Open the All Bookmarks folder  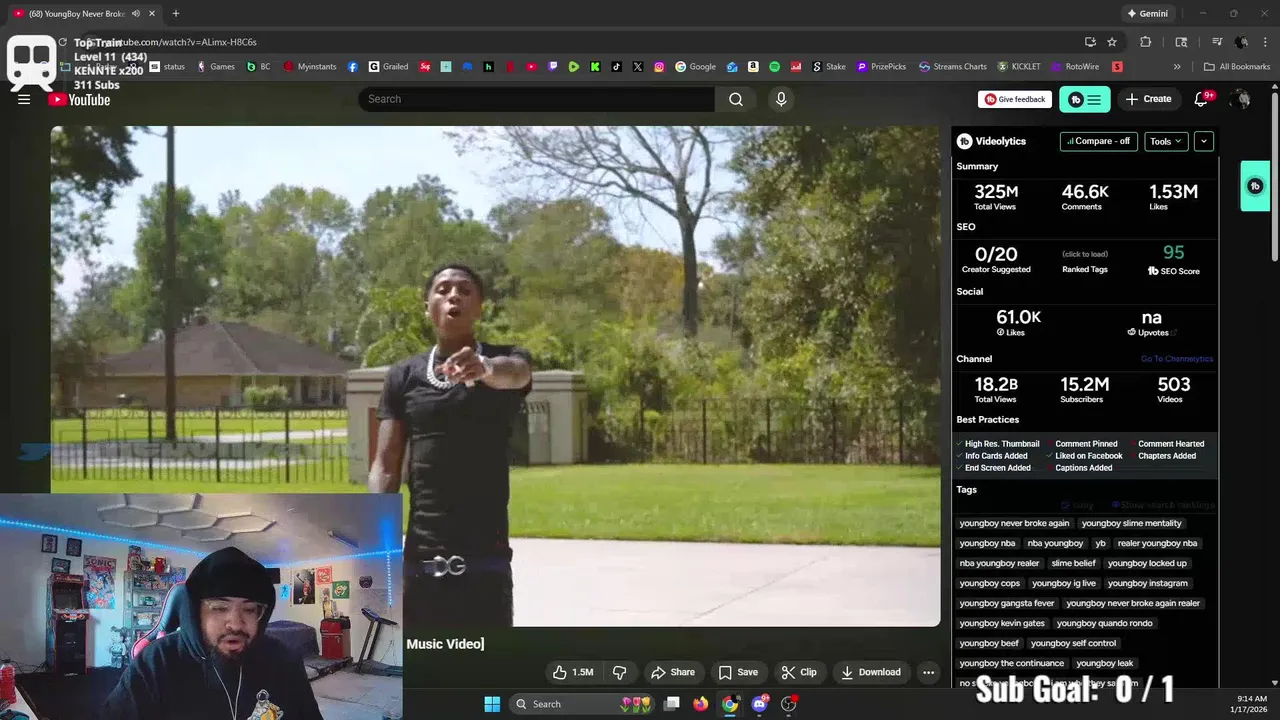coord(1237,67)
